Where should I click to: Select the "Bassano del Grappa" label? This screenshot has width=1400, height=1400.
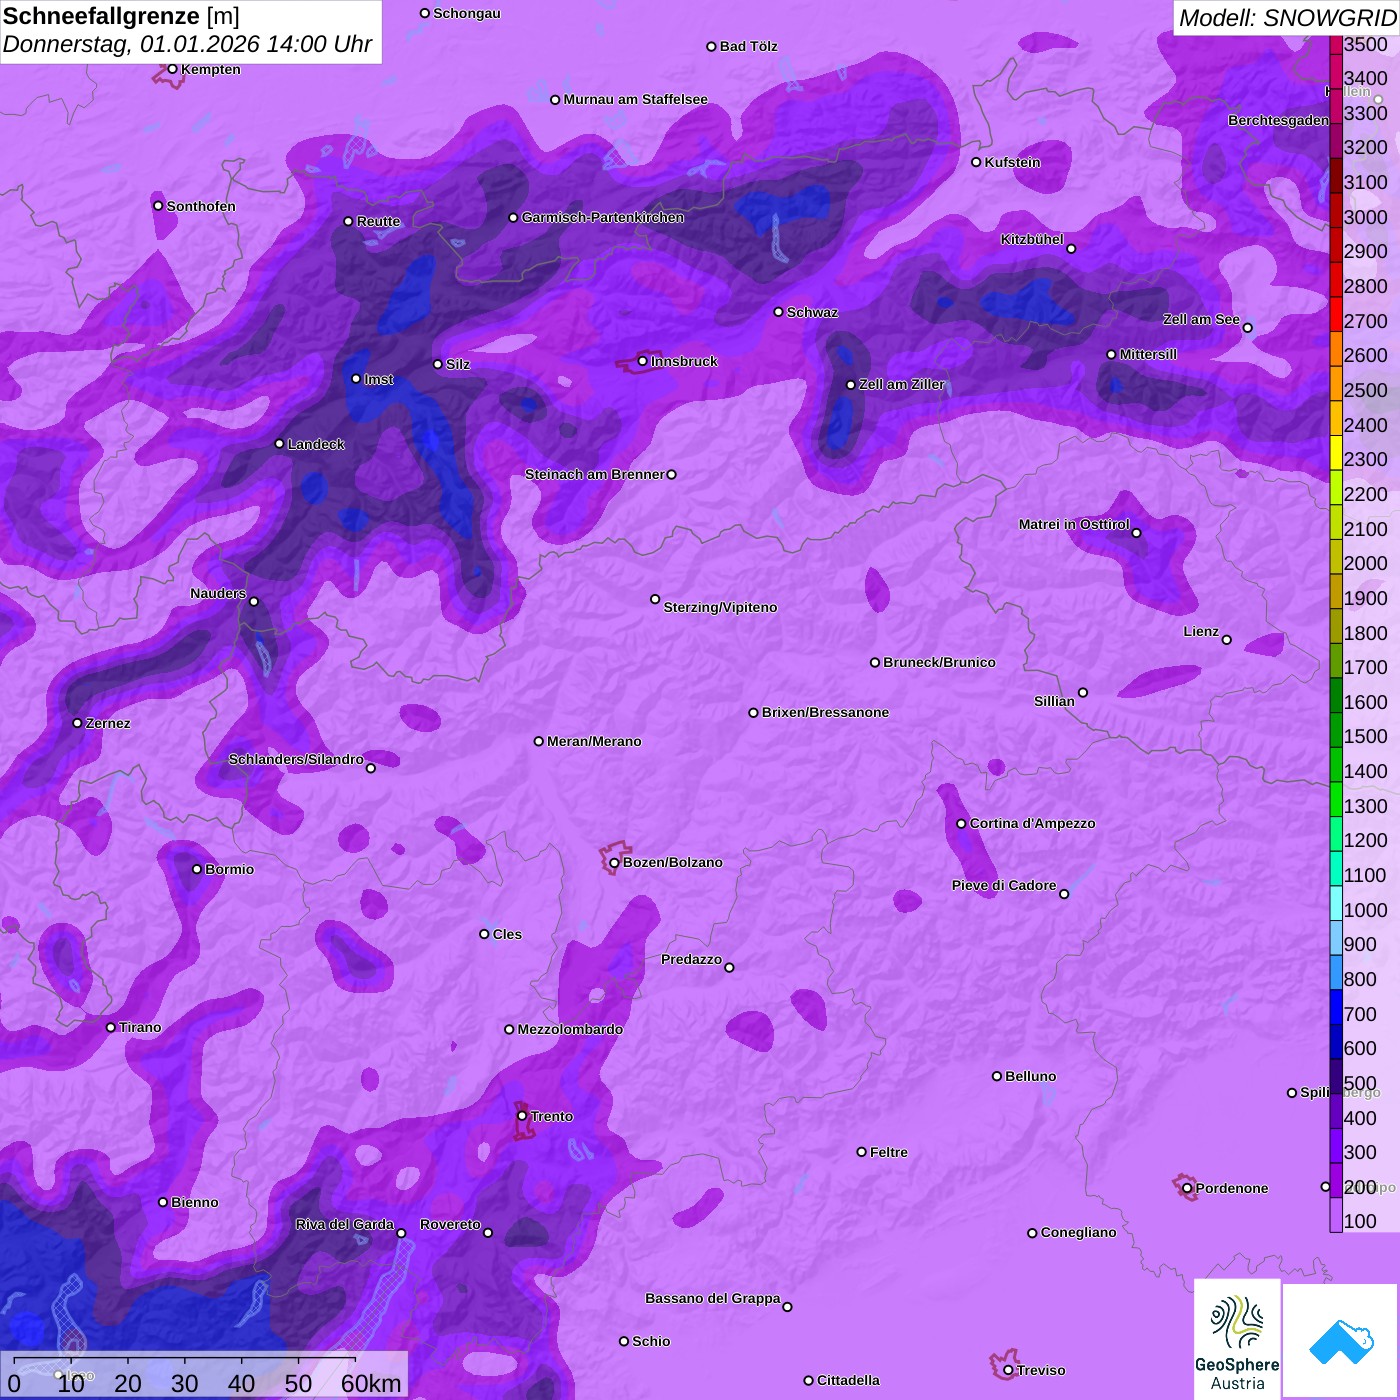pos(713,1298)
